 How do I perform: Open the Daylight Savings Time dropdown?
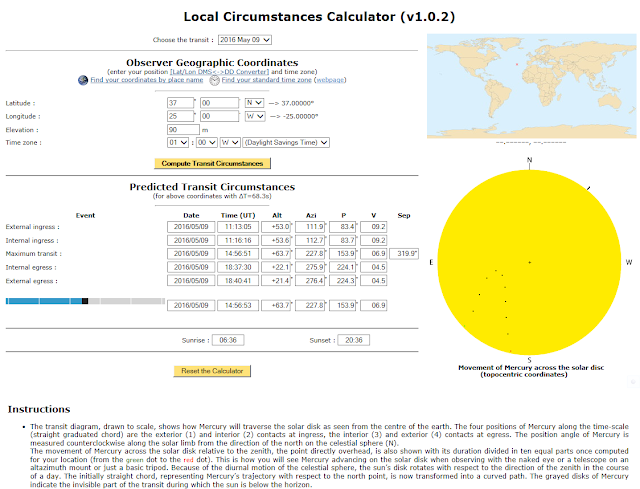pyautogui.click(x=286, y=142)
